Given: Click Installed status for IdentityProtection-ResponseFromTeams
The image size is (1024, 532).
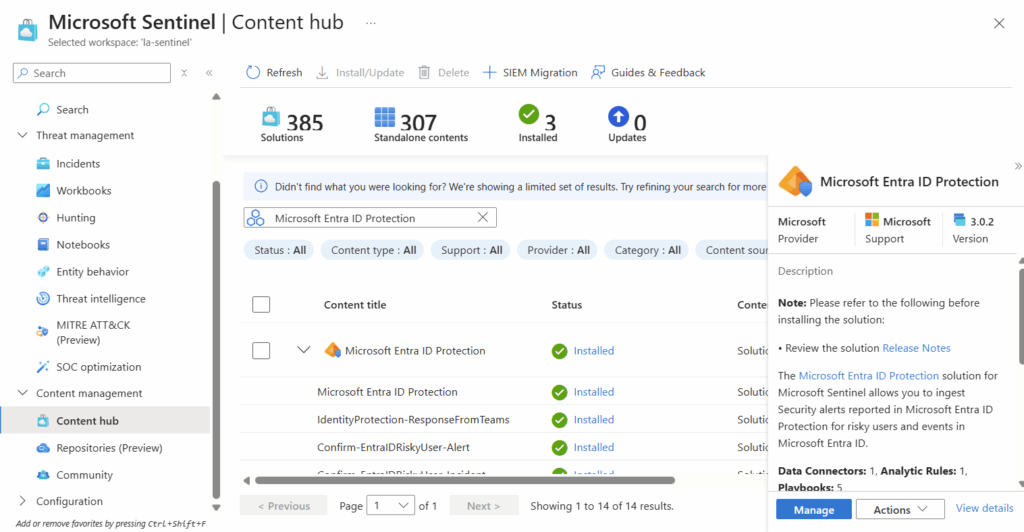Looking at the screenshot, I should tap(594, 419).
